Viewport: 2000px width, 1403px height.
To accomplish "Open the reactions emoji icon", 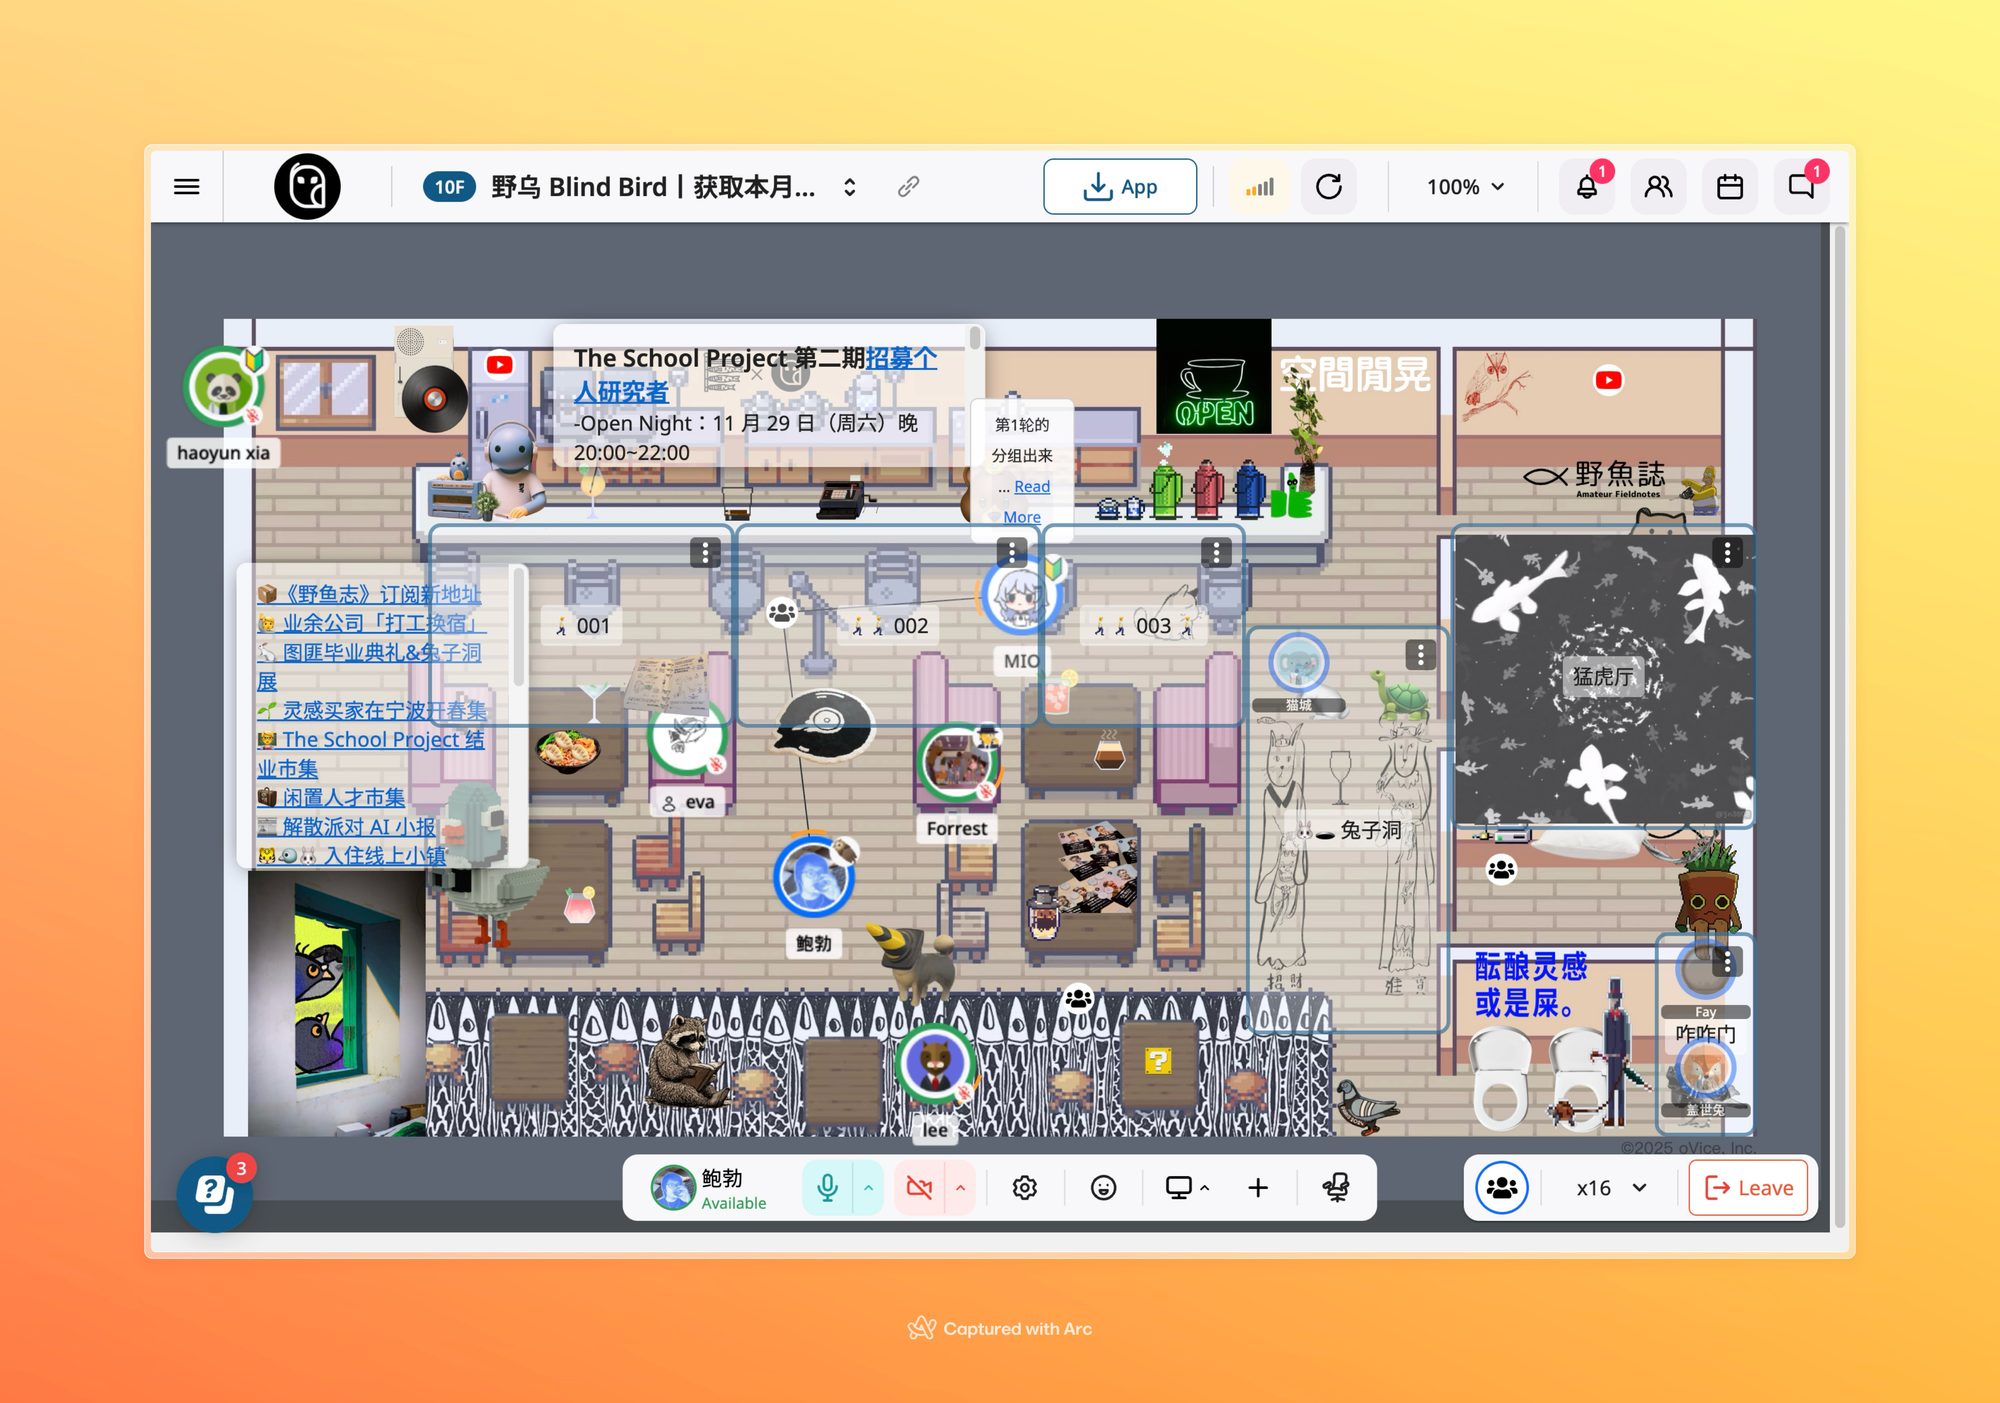I will 1103,1187.
